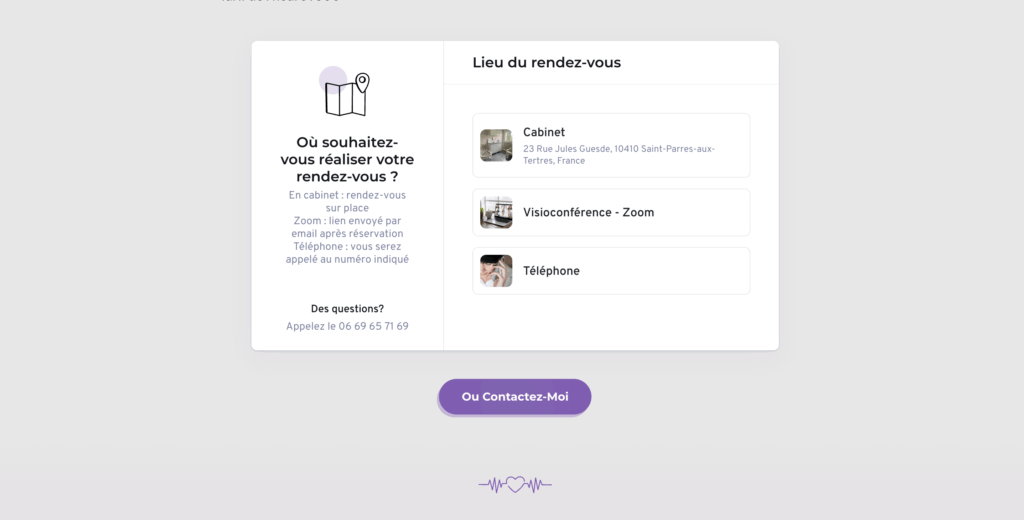Click the Des questions? label

click(347, 309)
